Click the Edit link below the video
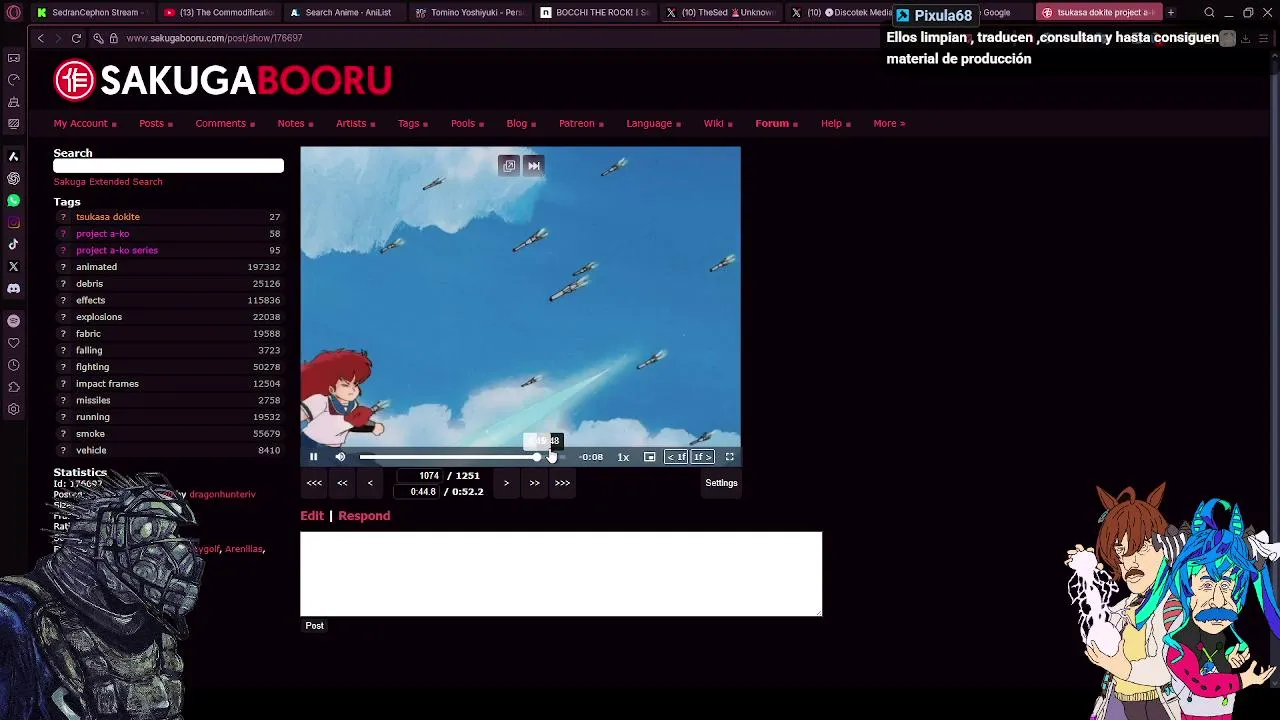The height and width of the screenshot is (720, 1280). 312,516
